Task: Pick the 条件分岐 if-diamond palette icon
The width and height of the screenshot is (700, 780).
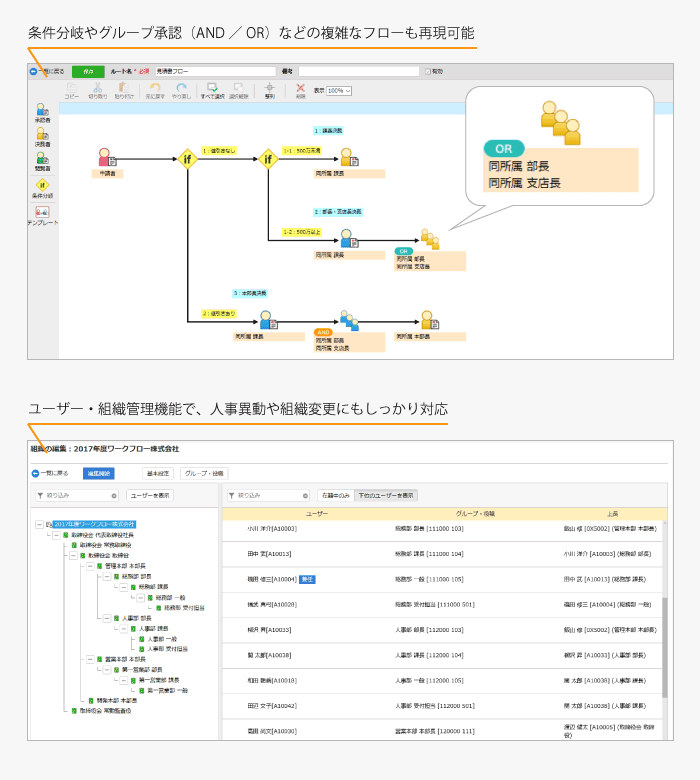Action: [x=42, y=185]
